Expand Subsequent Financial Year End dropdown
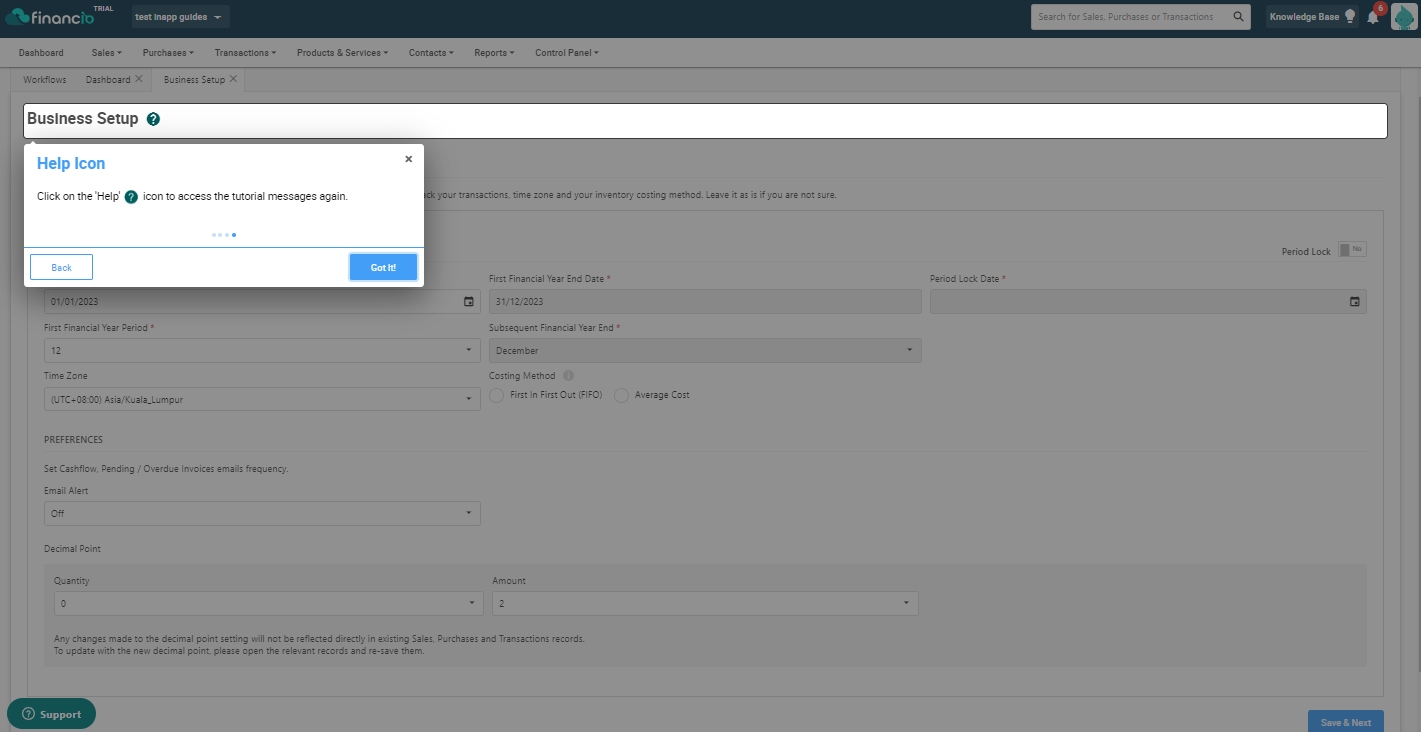Image resolution: width=1421 pixels, height=732 pixels. [705, 351]
